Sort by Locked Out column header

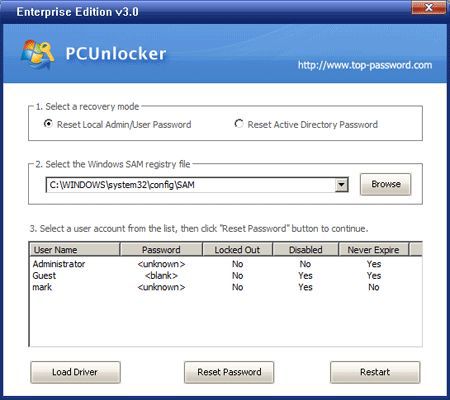237,250
